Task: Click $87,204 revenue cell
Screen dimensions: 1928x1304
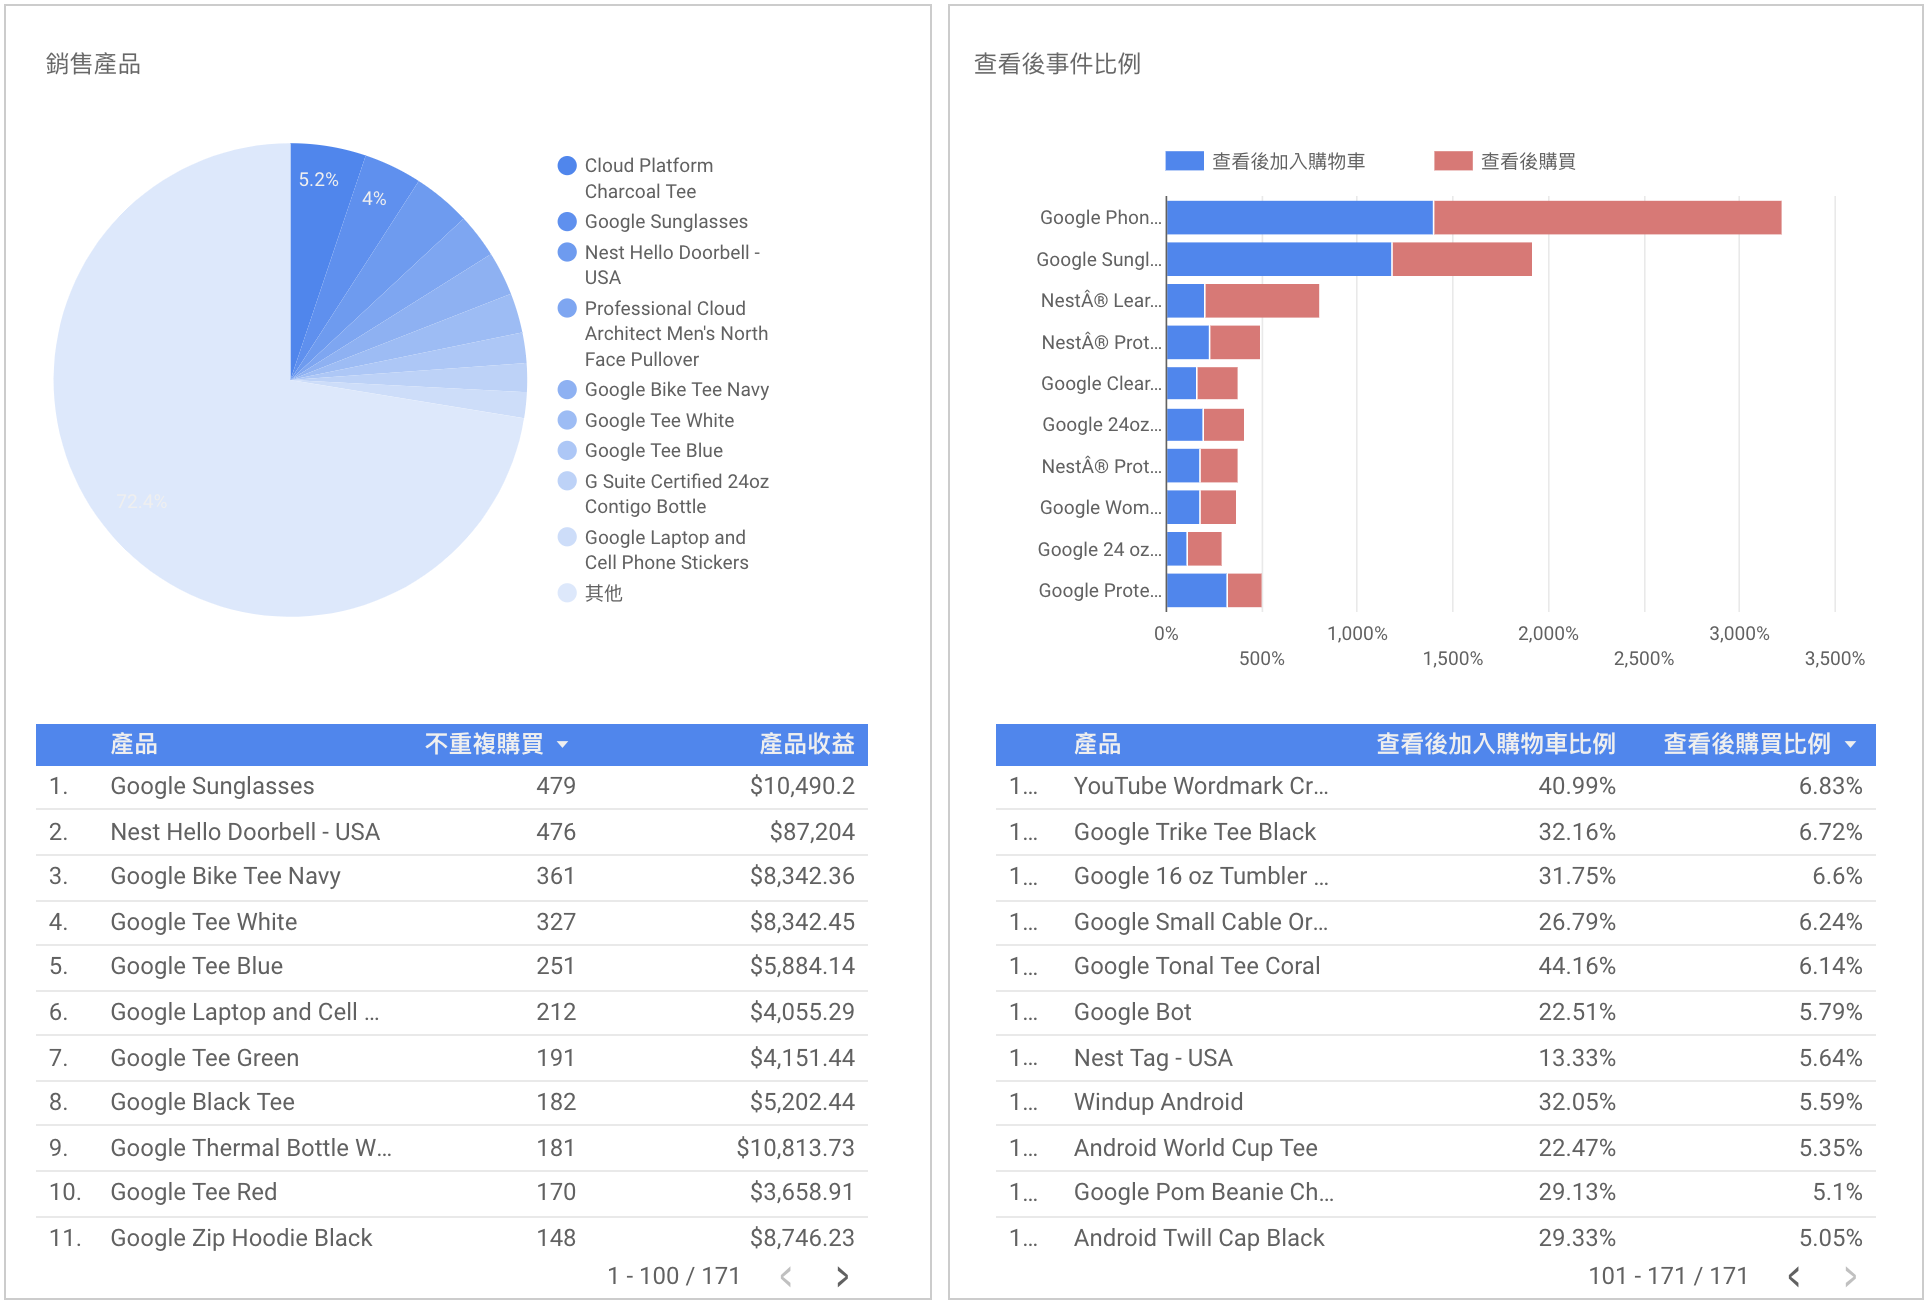Action: (x=812, y=832)
